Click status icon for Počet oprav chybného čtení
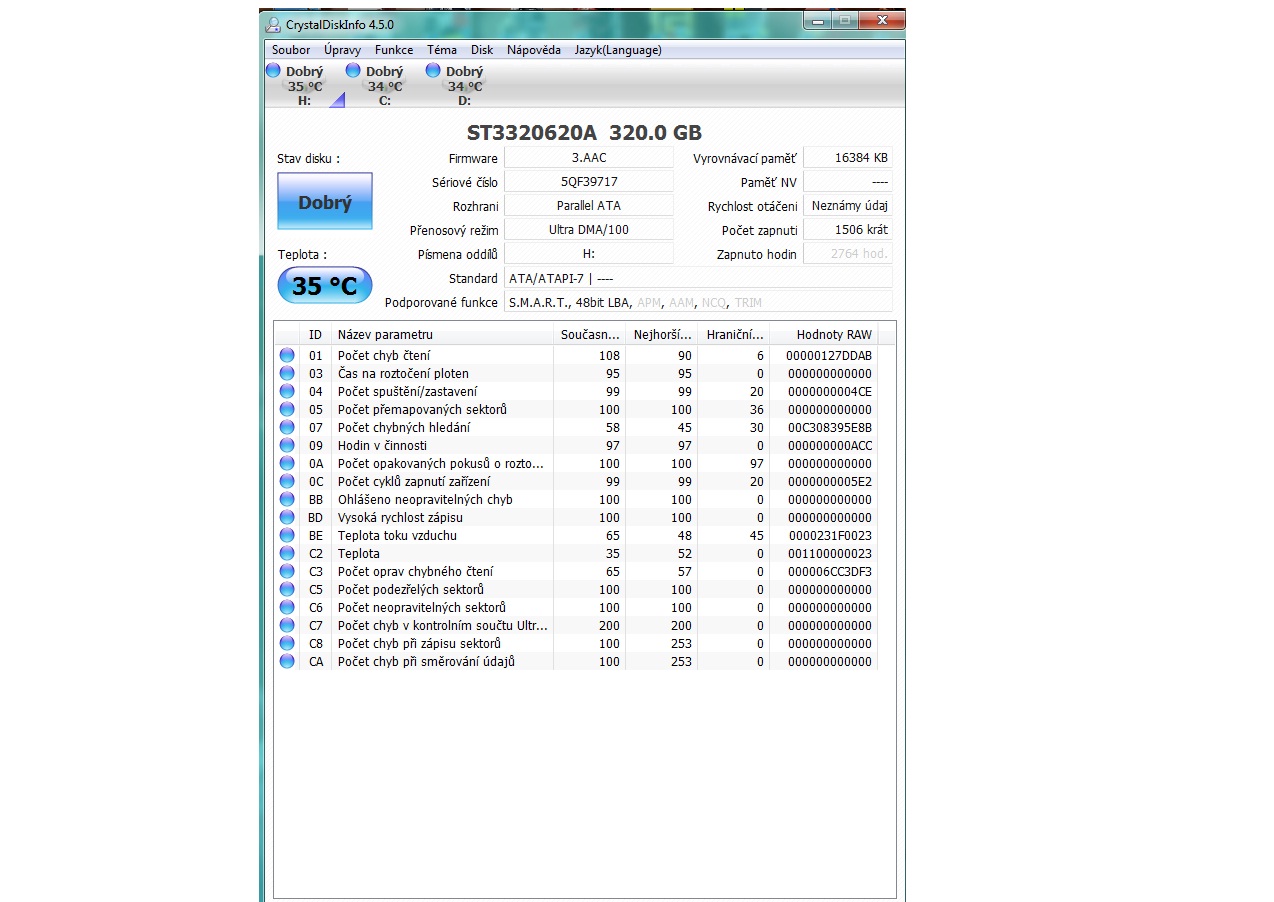 click(x=287, y=571)
